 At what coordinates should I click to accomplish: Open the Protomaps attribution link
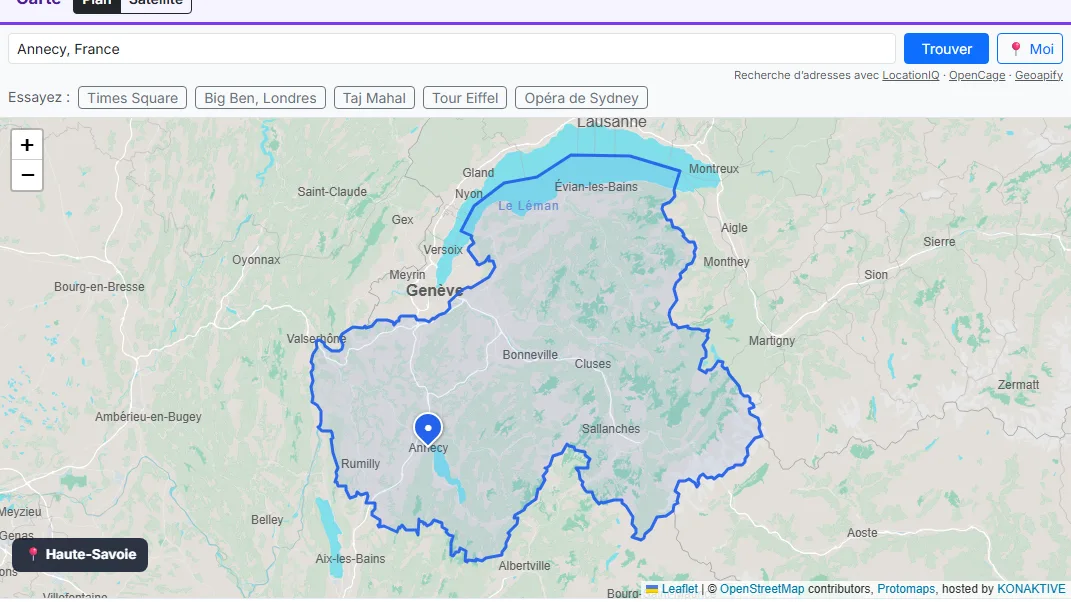click(x=906, y=589)
